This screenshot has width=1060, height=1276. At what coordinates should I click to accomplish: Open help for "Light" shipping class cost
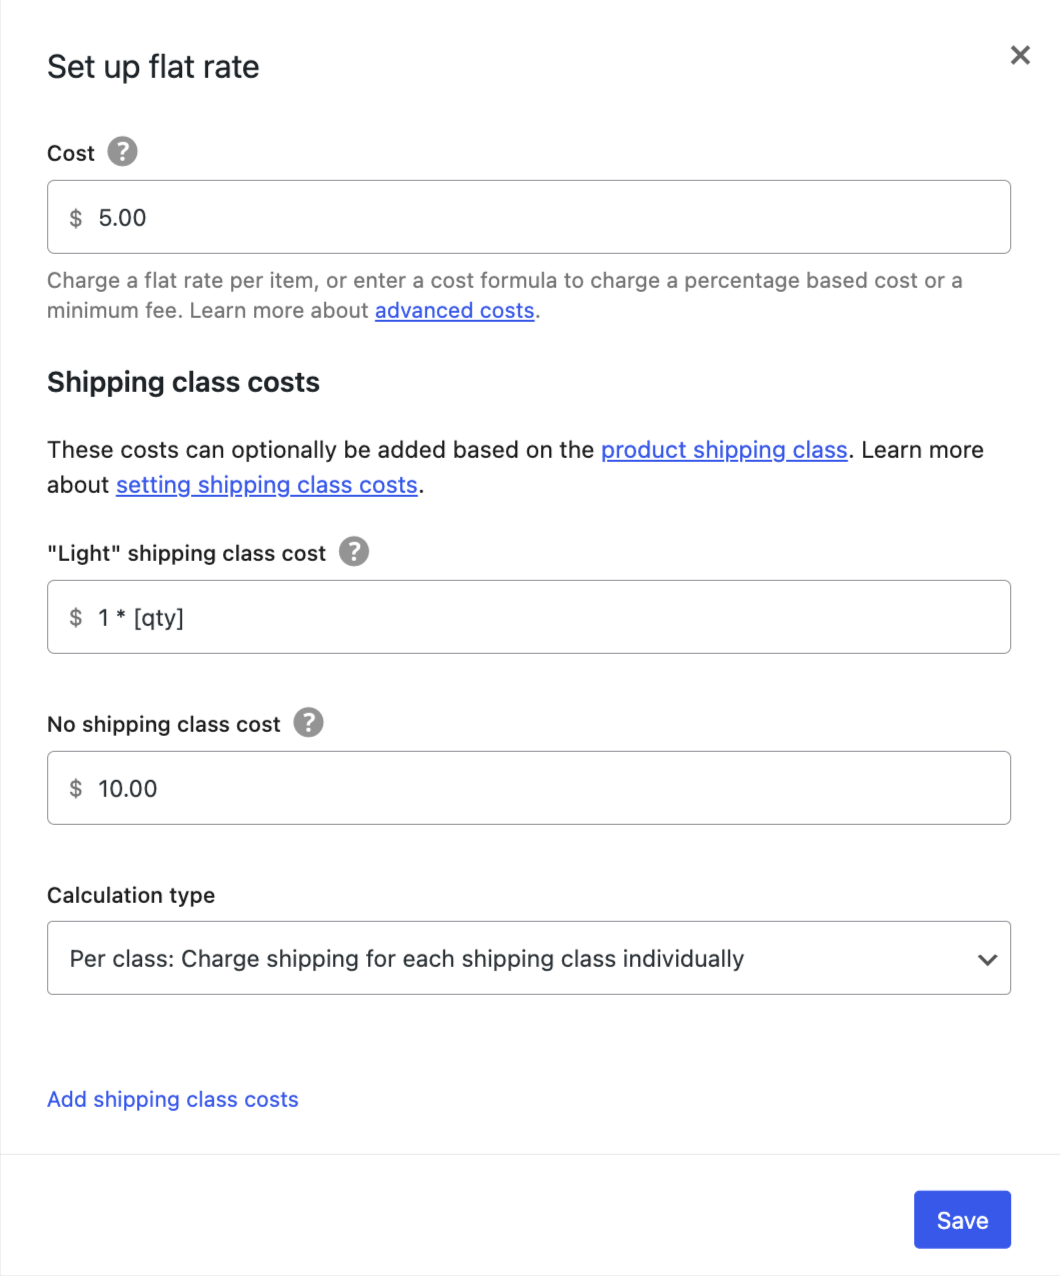pos(352,551)
